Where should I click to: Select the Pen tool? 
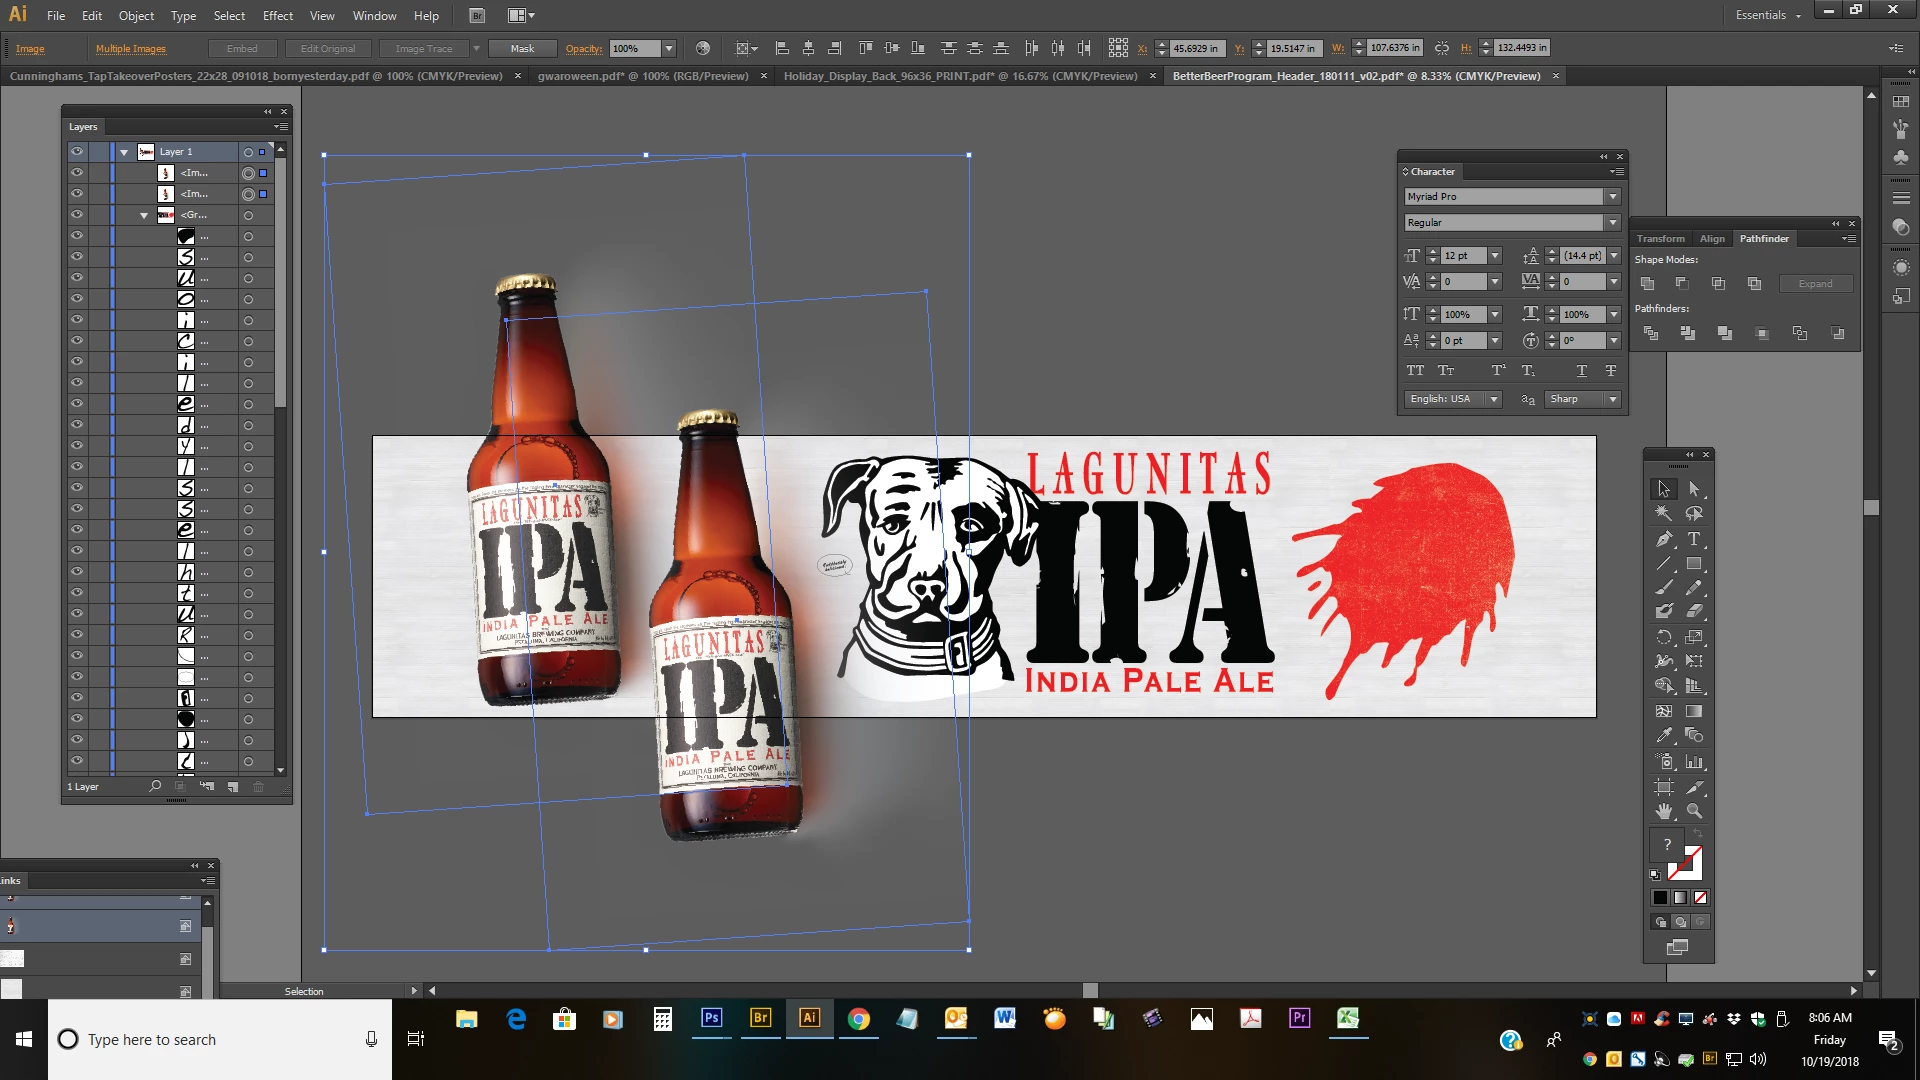tap(1664, 539)
